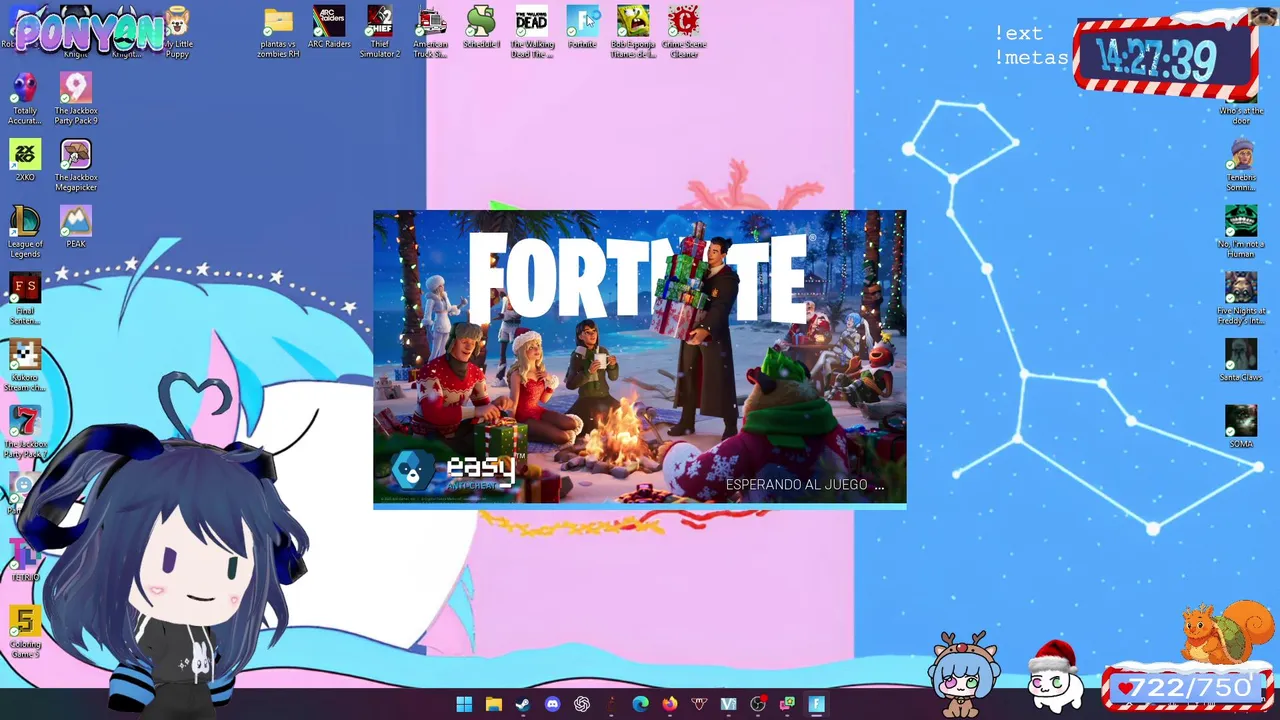Open Tenebris Somnia desktop shortcut
This screenshot has height=720, width=1280.
coord(1241,165)
